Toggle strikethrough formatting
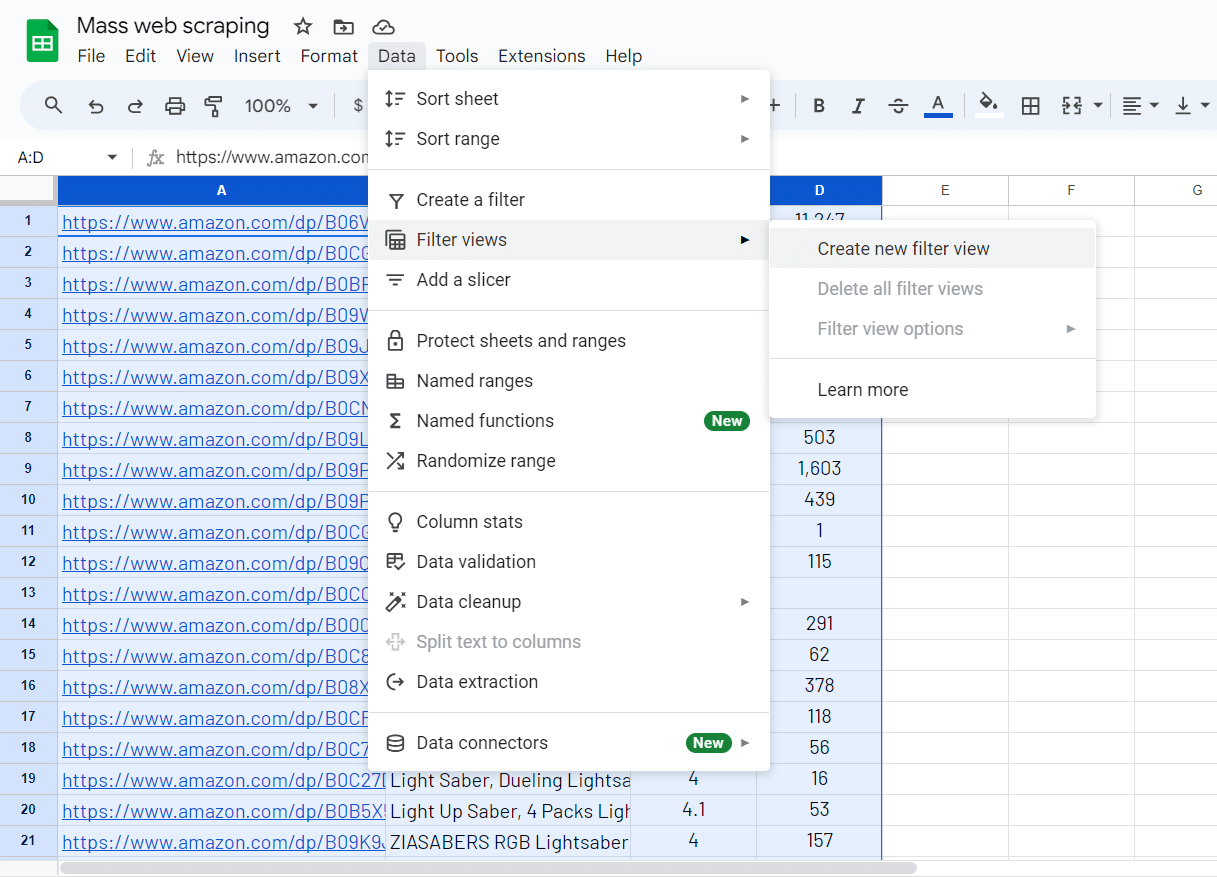This screenshot has height=877, width=1217. pyautogui.click(x=897, y=106)
